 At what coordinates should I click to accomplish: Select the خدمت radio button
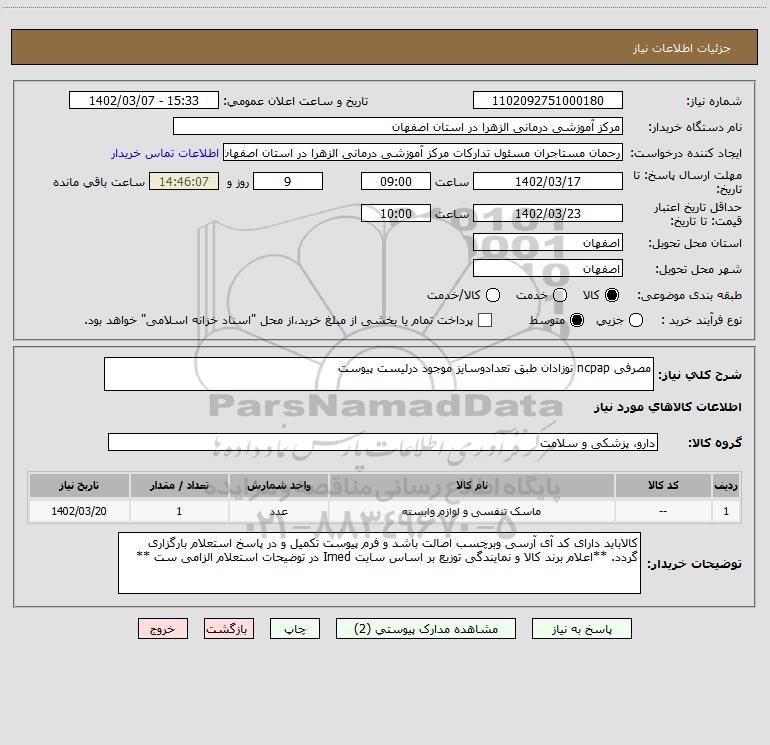(560, 295)
